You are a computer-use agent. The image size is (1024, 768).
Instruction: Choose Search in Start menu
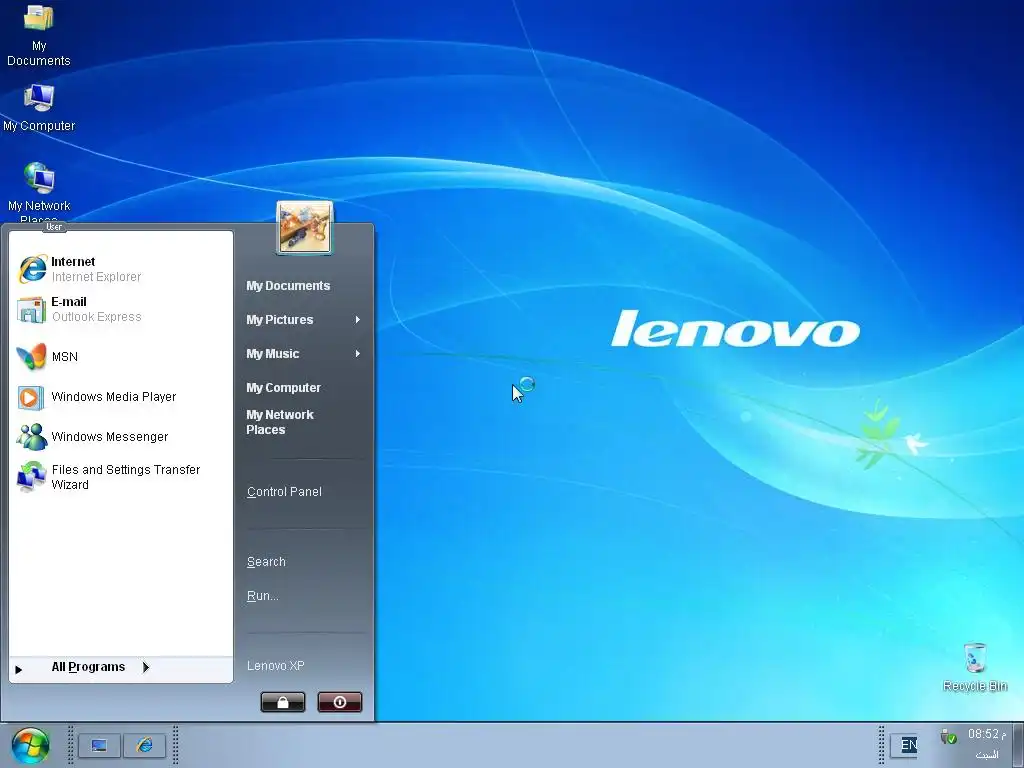coord(266,562)
